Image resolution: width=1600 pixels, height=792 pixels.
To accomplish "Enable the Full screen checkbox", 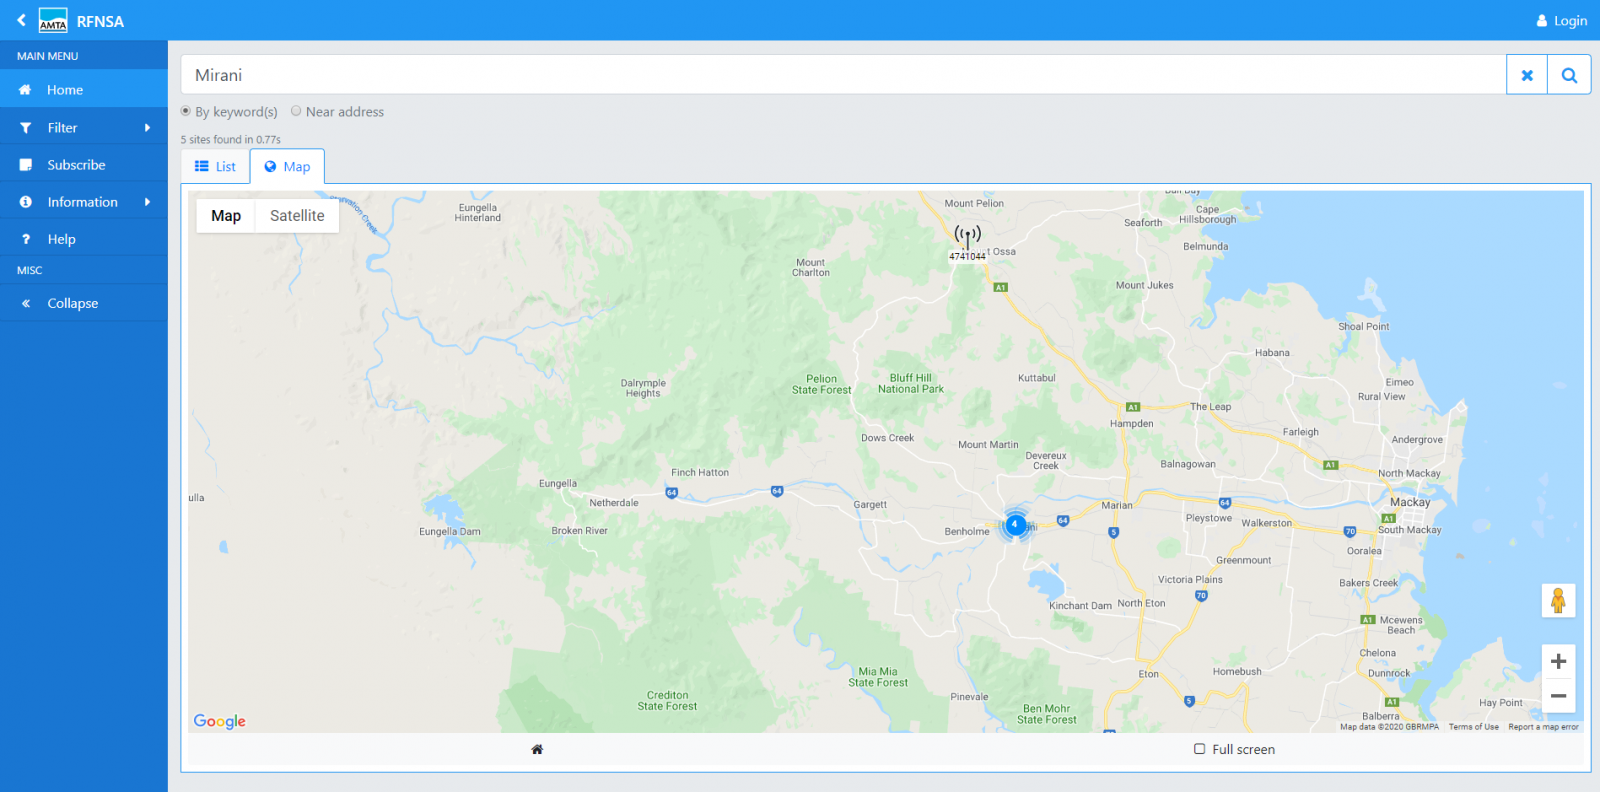I will click(1199, 749).
